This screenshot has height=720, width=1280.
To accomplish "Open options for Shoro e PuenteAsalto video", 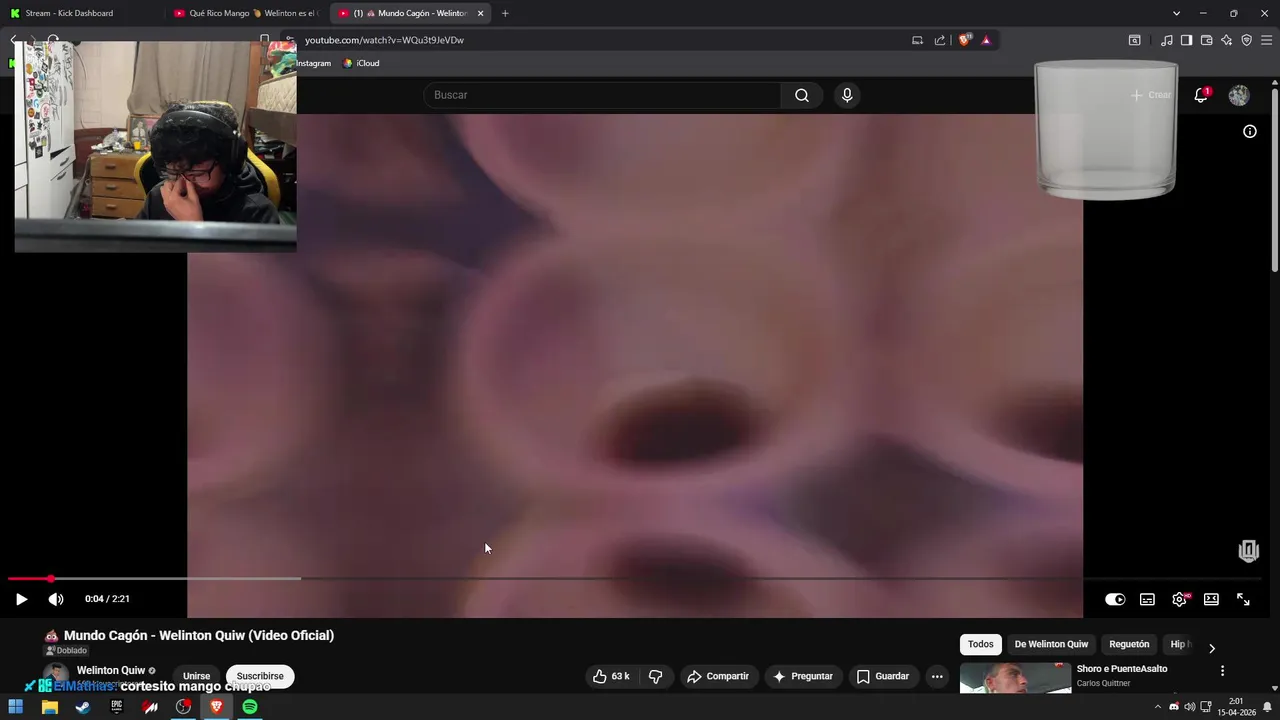I will 1222,671.
